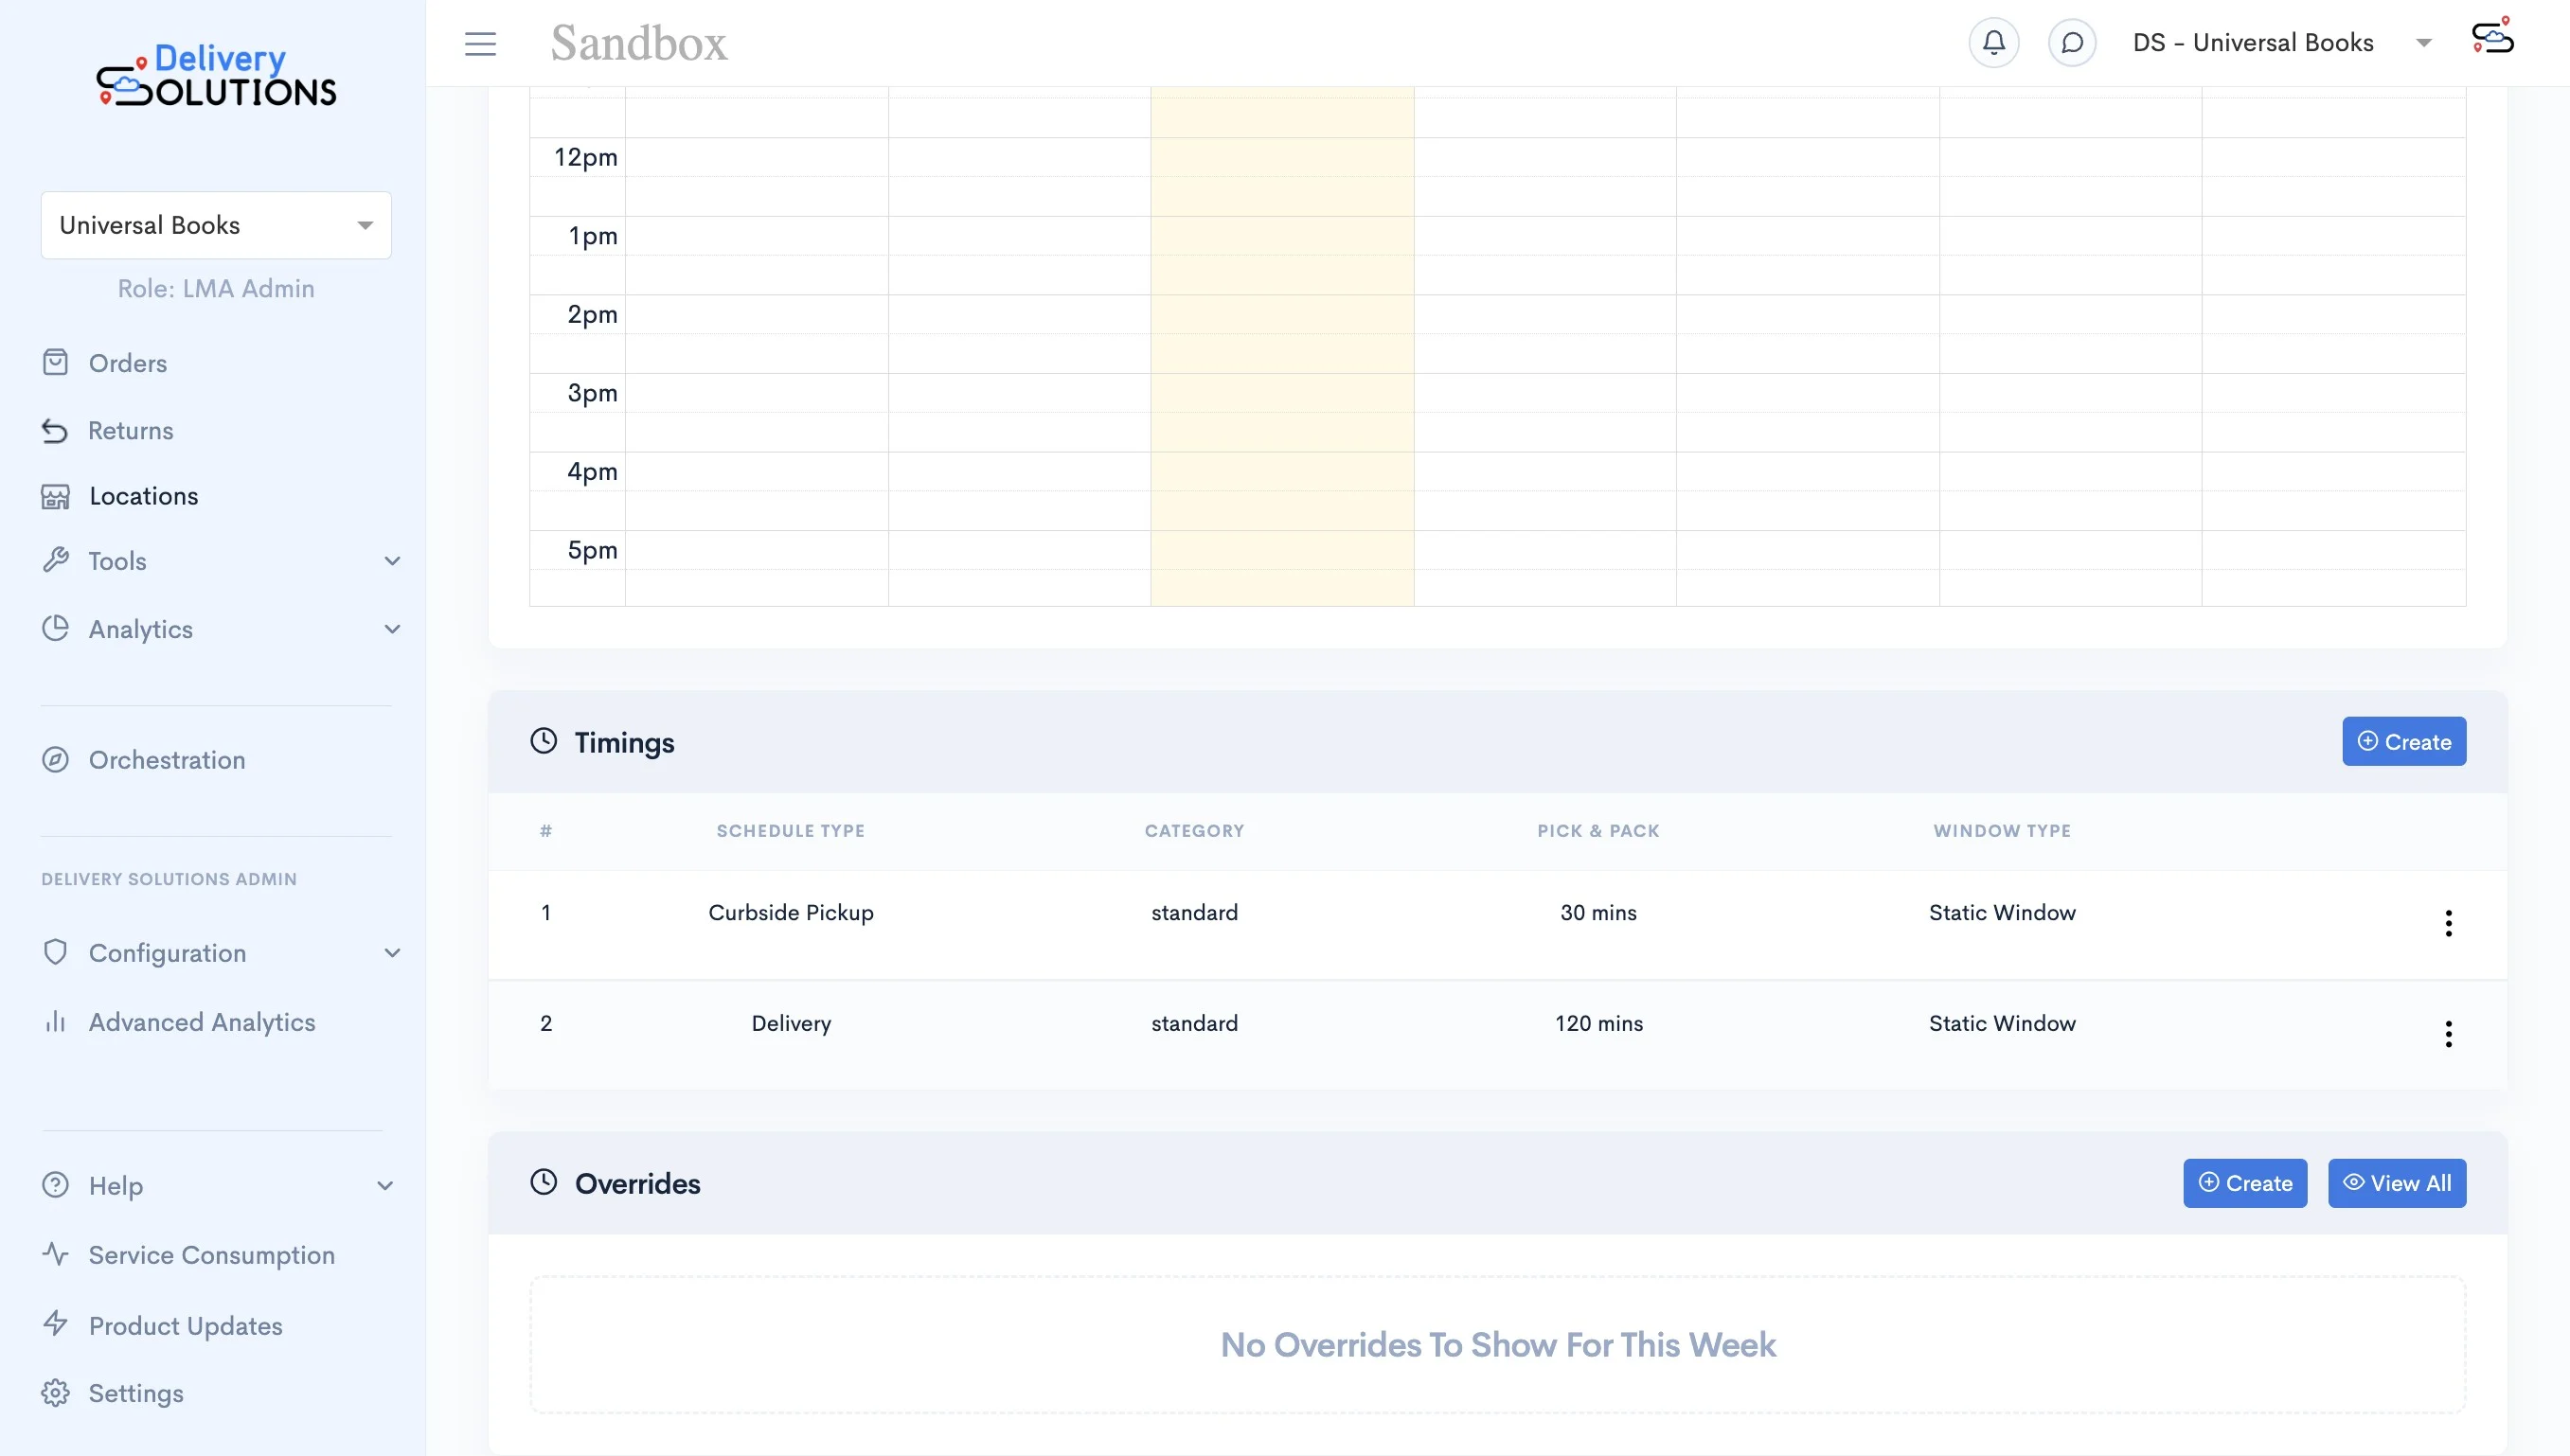The width and height of the screenshot is (2570, 1456).
Task: Click Static Window in the Curbside Pickup row
Action: point(2002,913)
